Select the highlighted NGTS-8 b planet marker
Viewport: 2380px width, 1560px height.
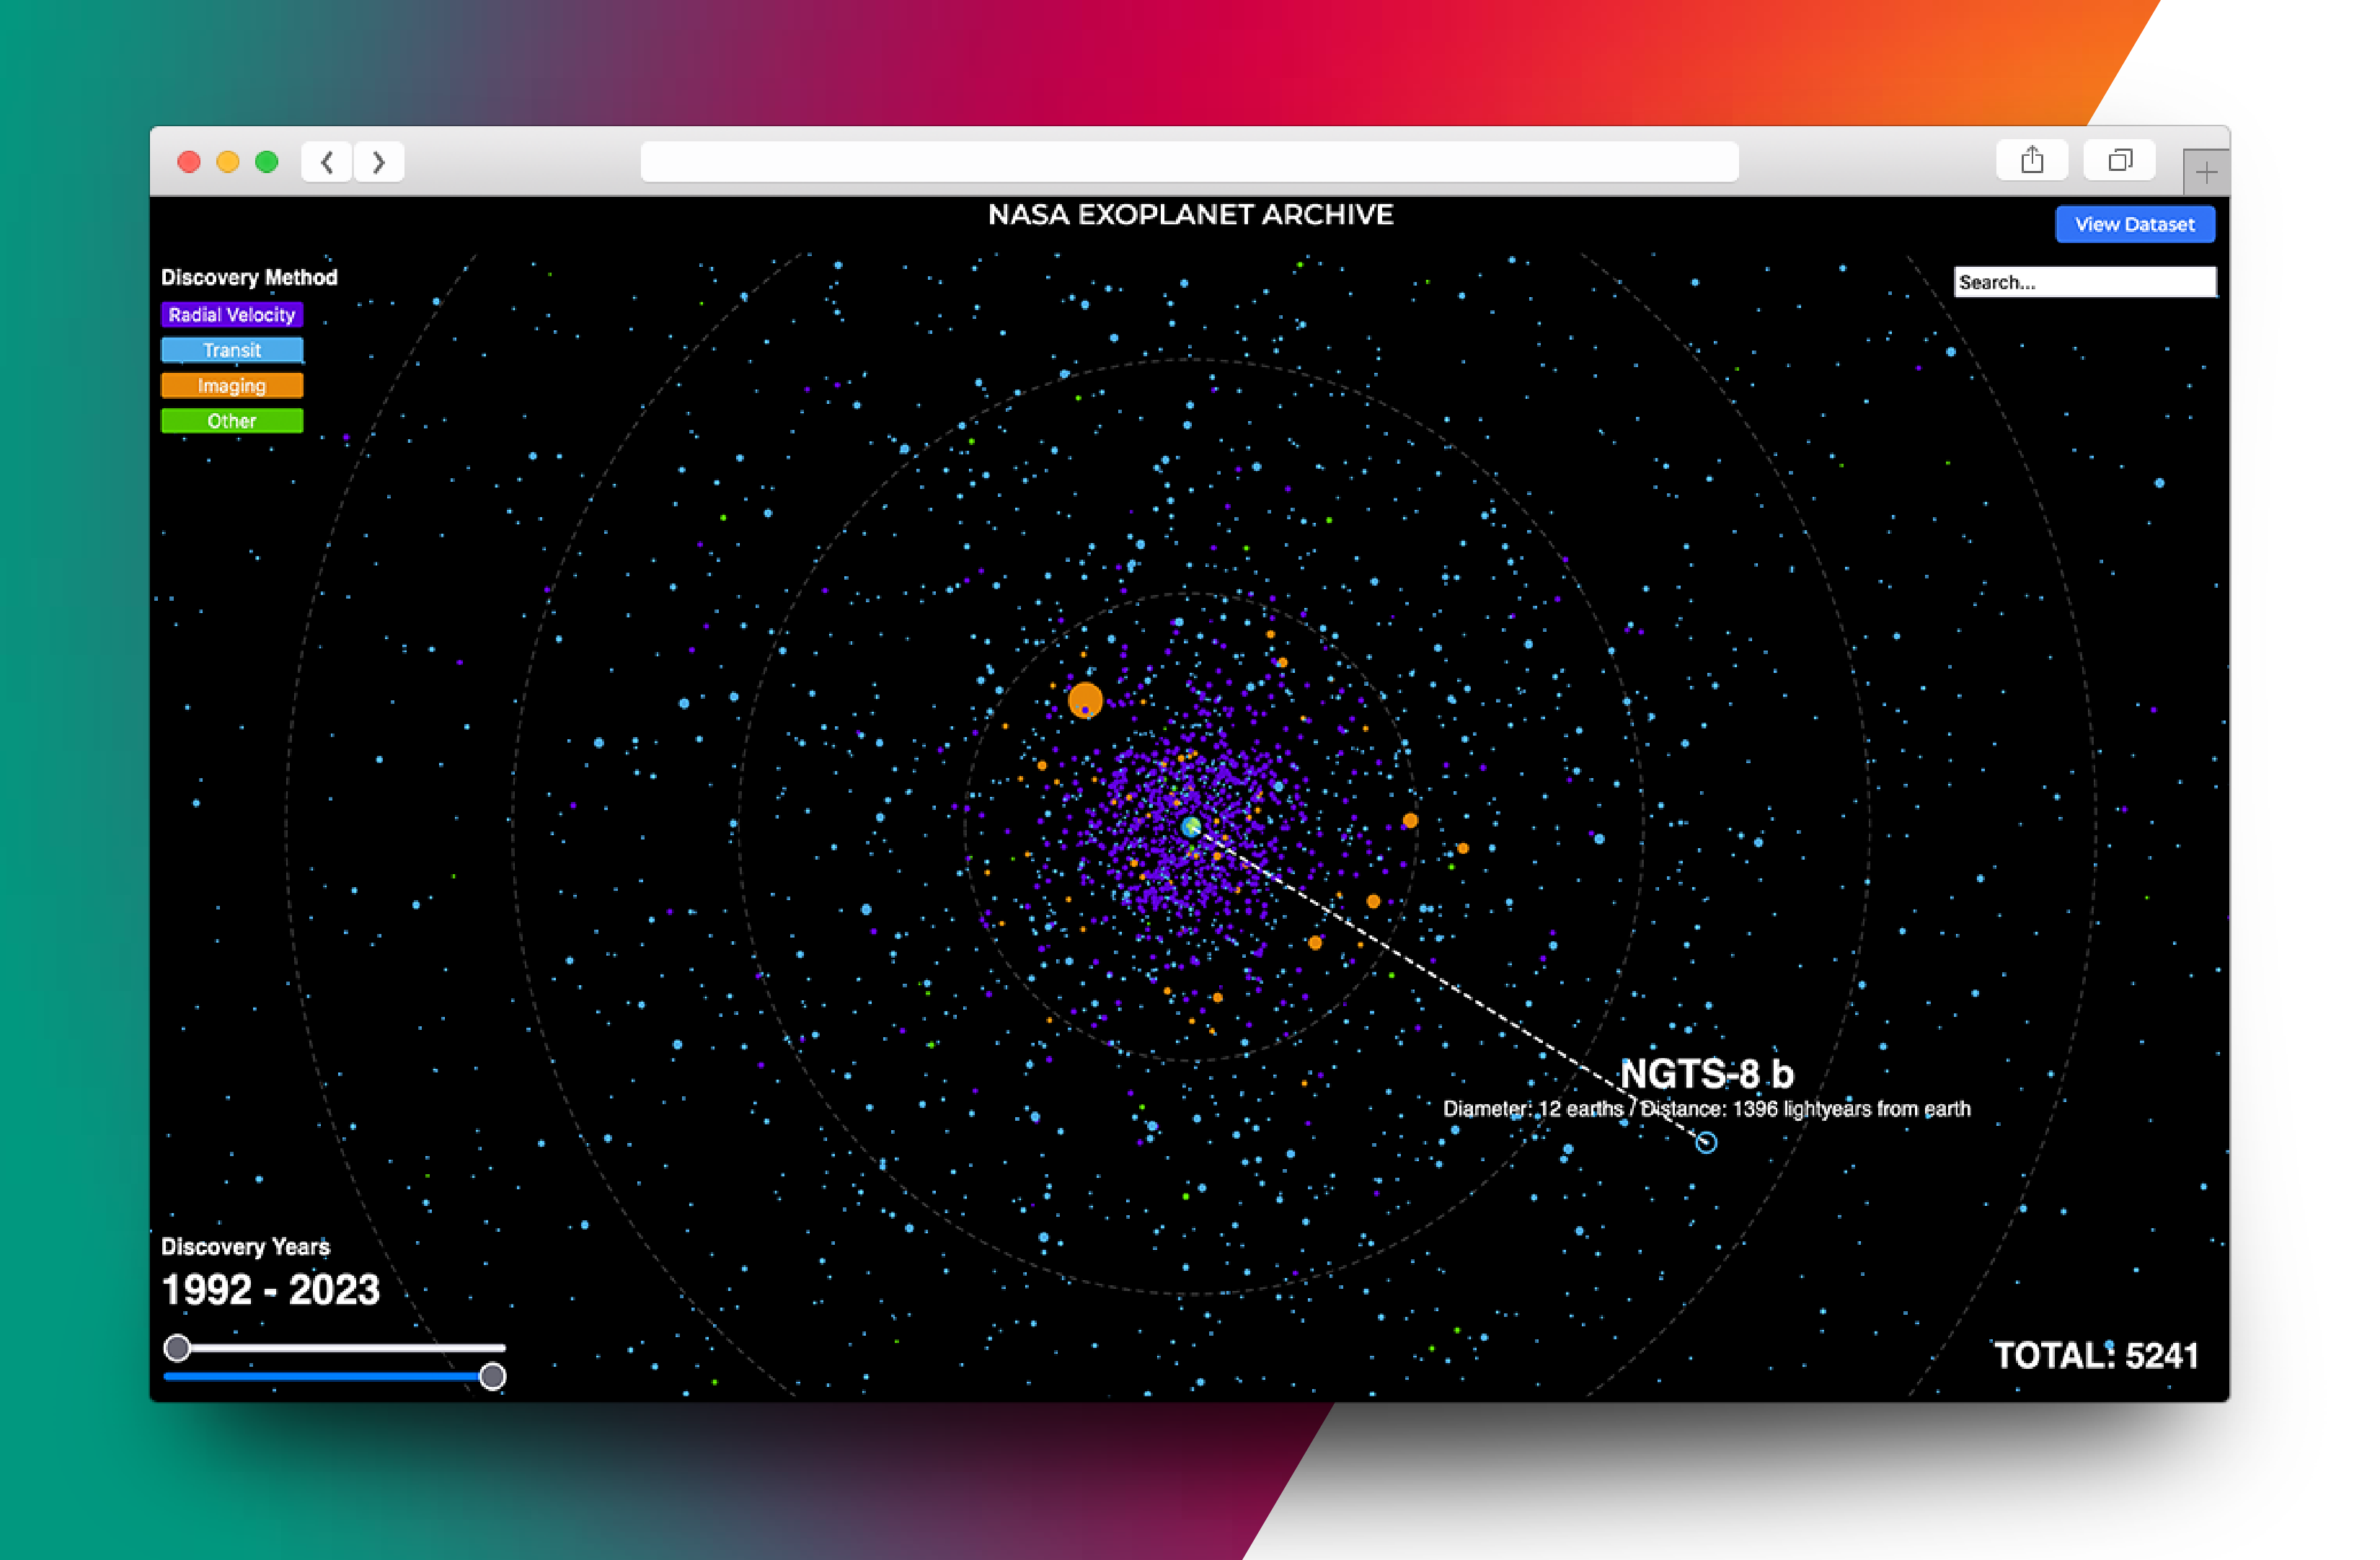point(1706,1142)
